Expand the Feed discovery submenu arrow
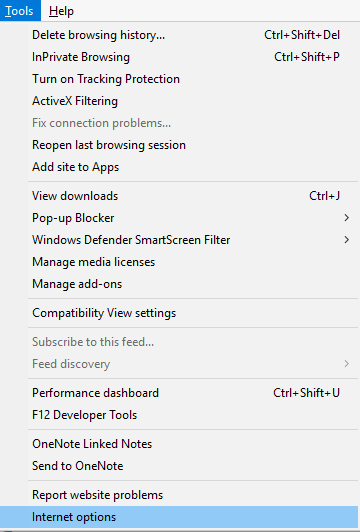 (x=346, y=364)
